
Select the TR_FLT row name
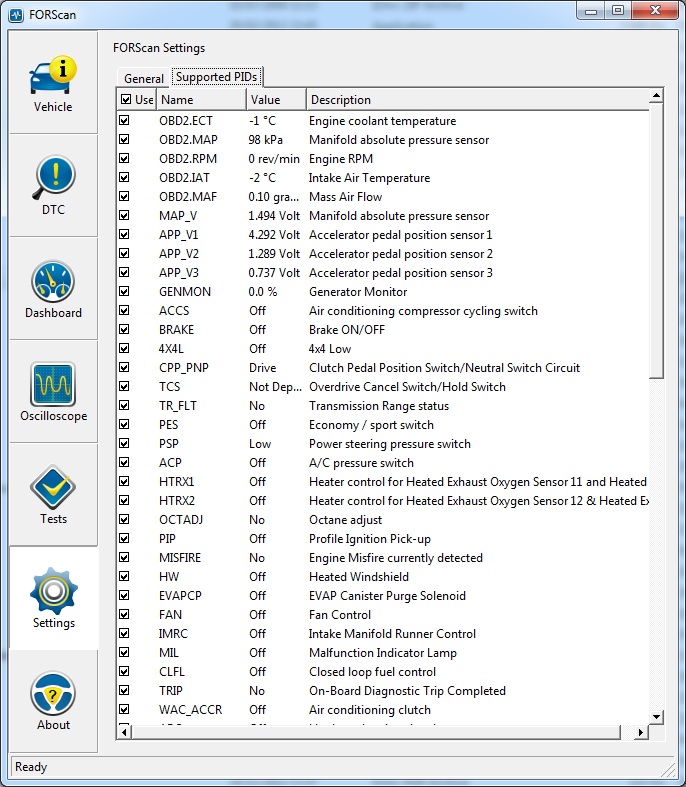(x=178, y=406)
